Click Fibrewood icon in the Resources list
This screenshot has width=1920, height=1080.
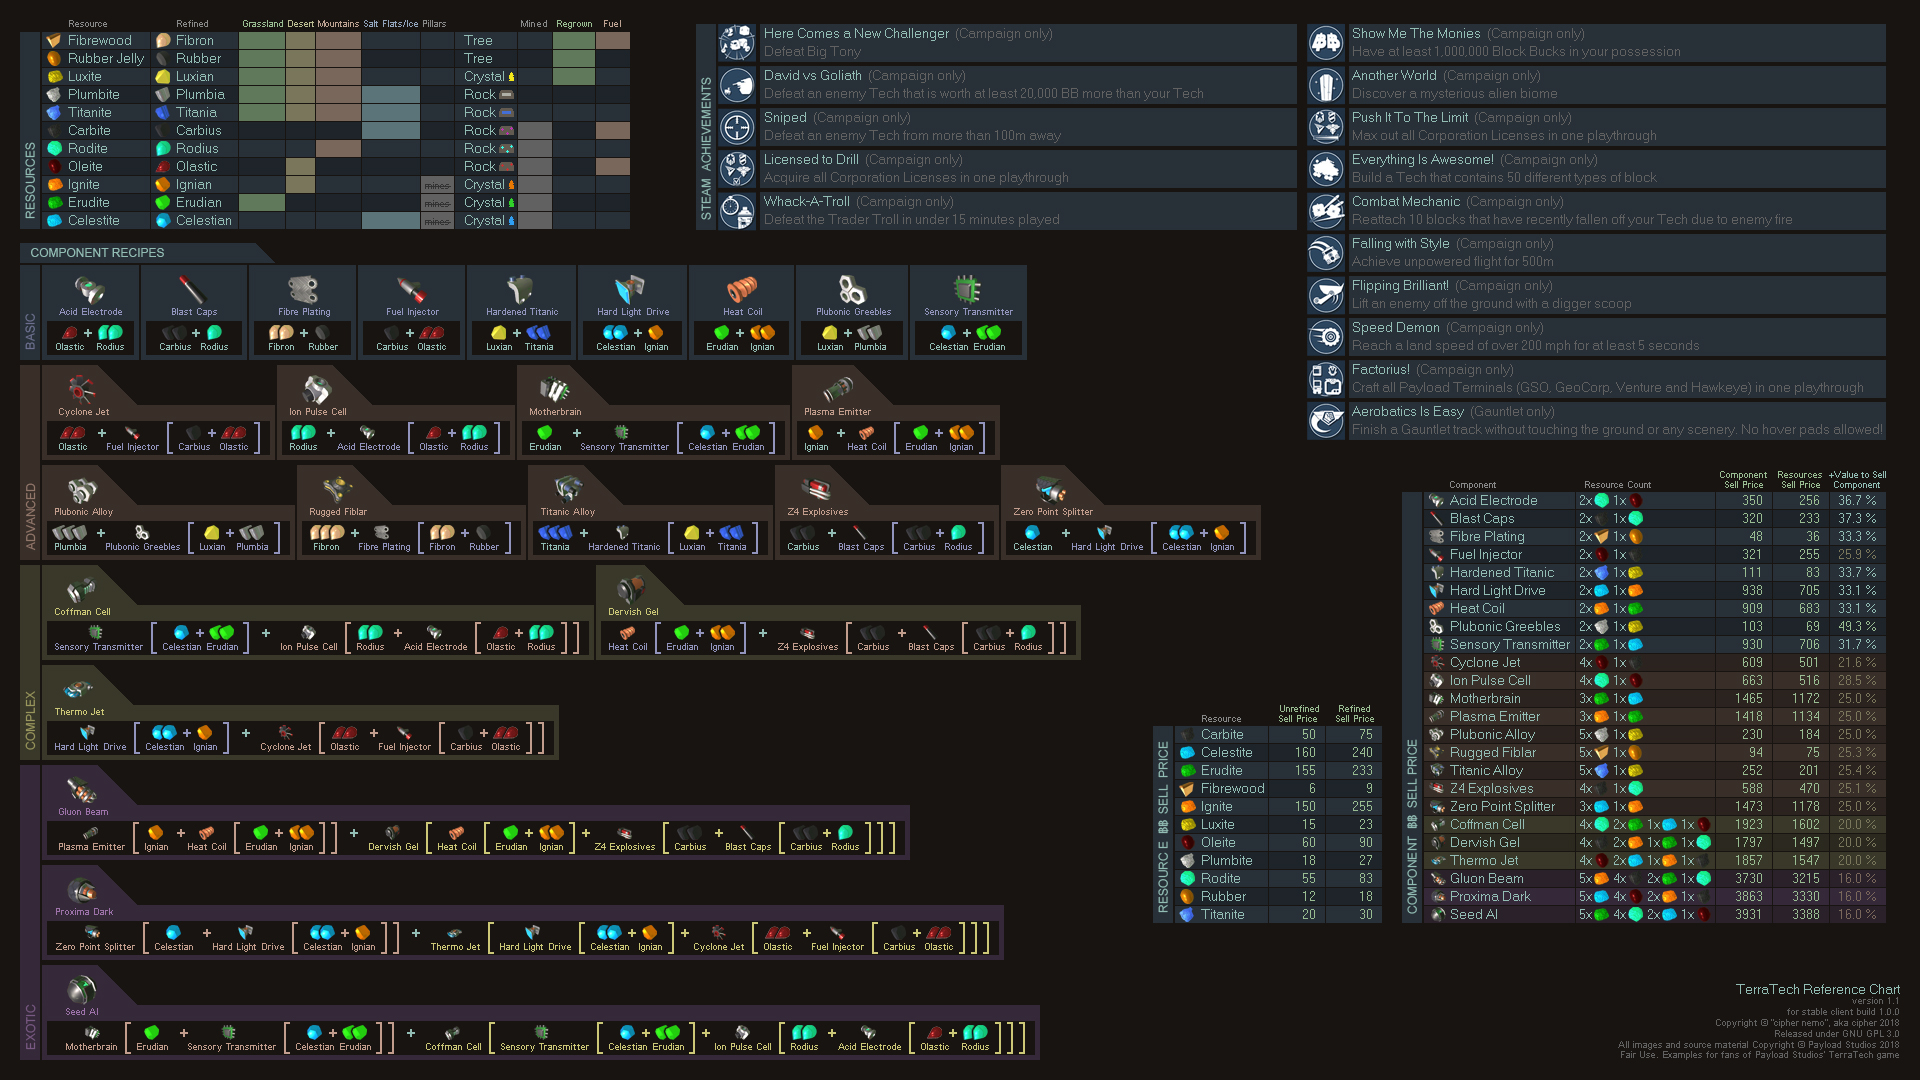coord(55,41)
